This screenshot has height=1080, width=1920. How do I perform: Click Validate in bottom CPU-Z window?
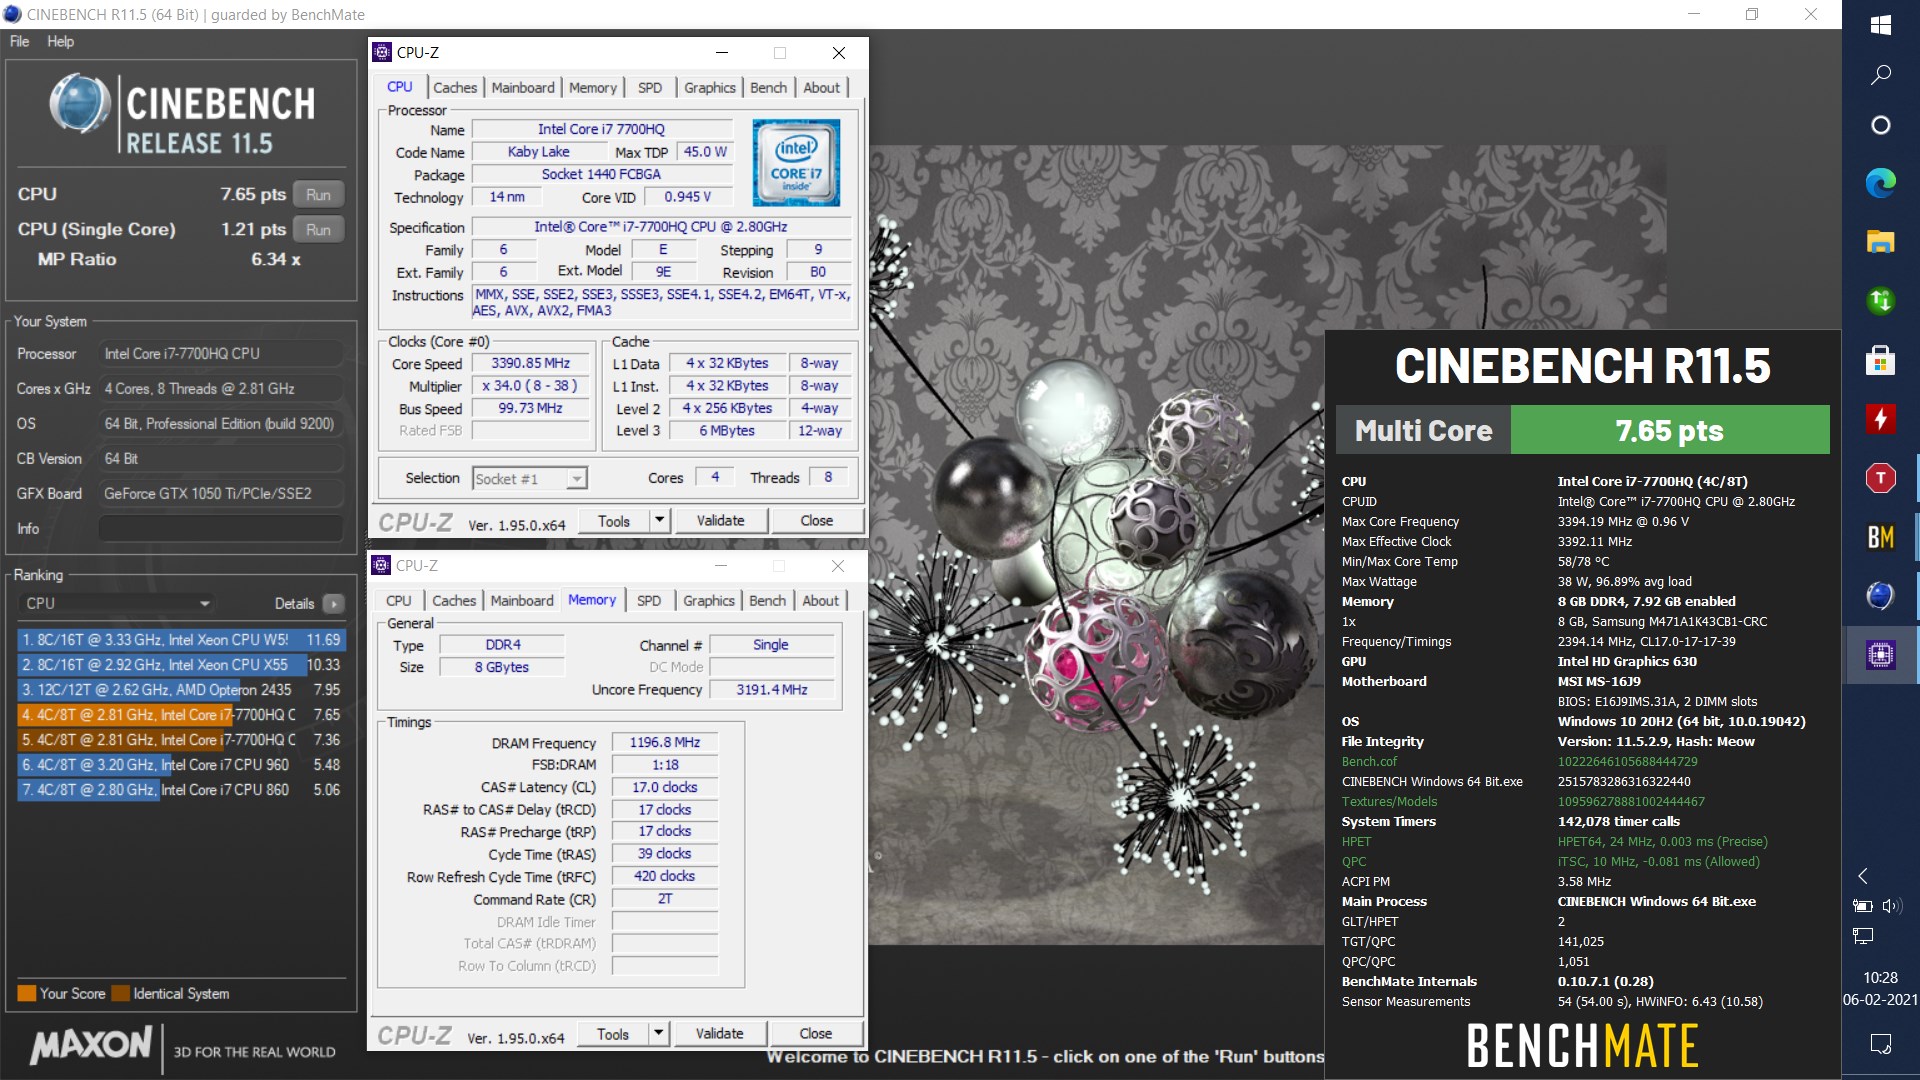[719, 1033]
